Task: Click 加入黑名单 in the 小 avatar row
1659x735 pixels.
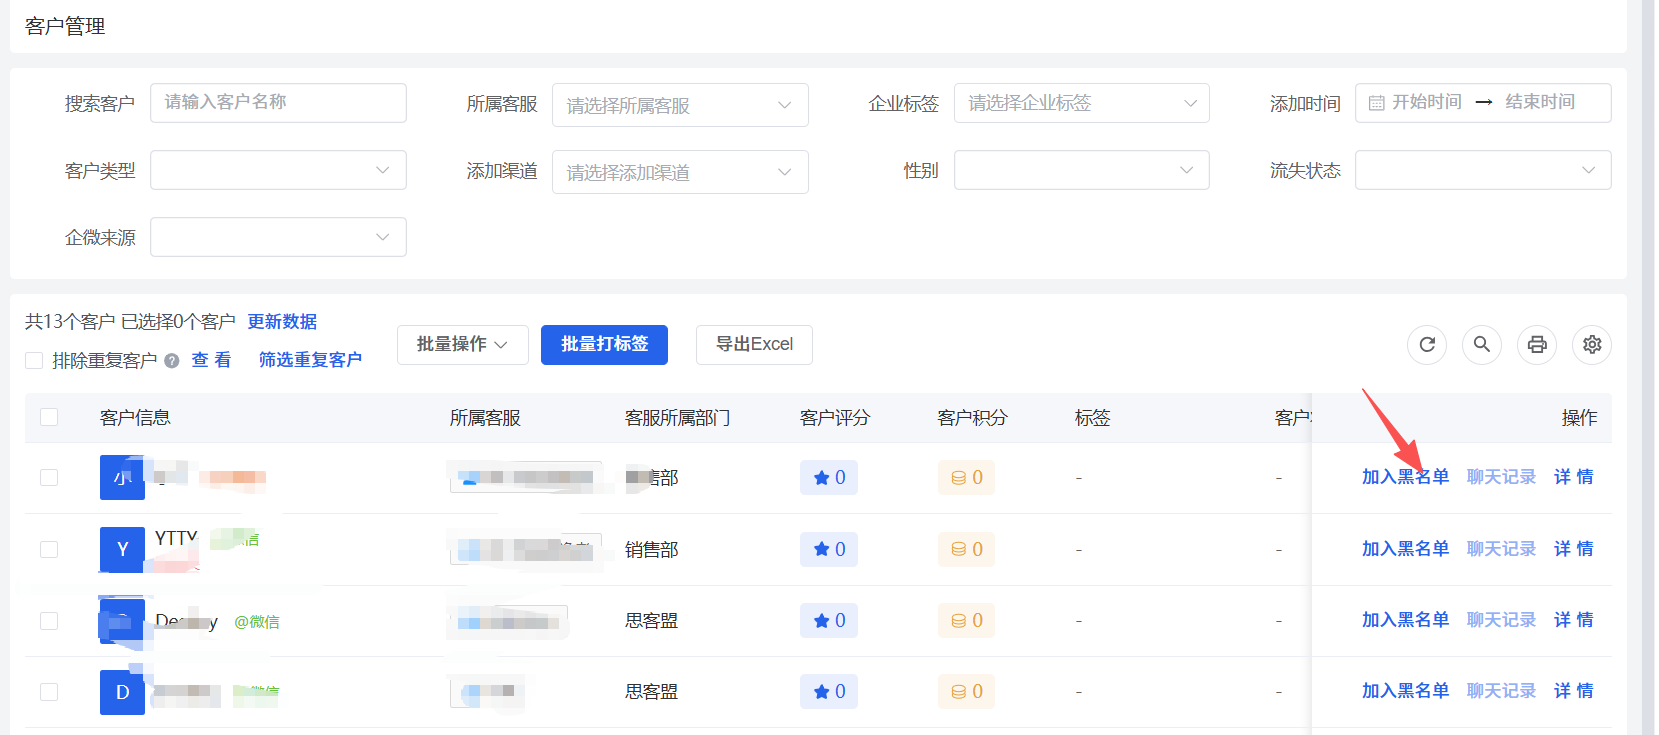Action: coord(1405,477)
